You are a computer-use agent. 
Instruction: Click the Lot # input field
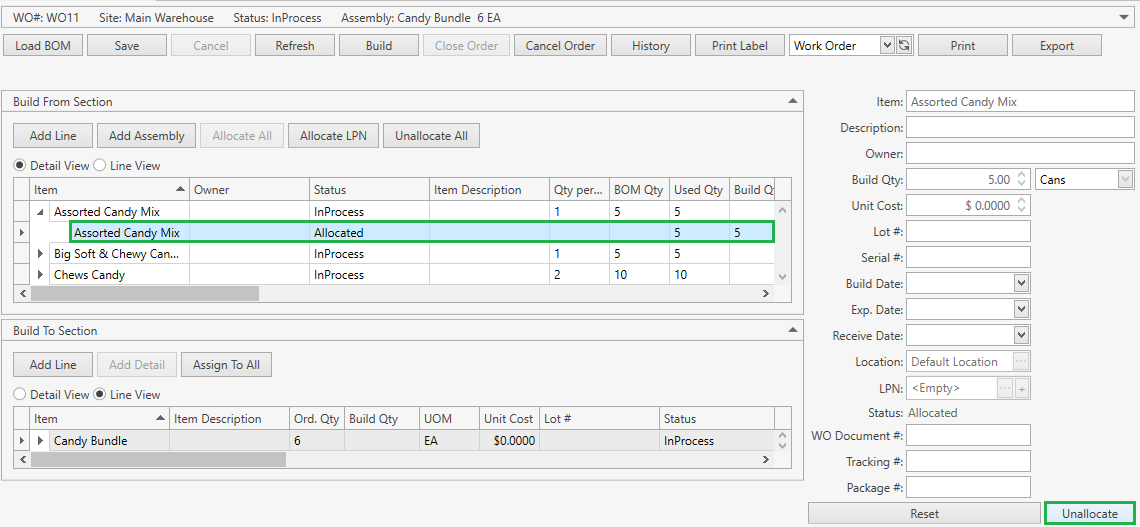point(968,232)
